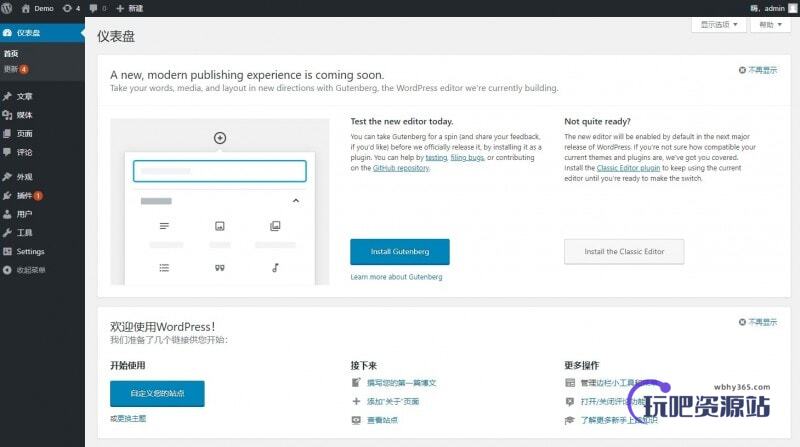The height and width of the screenshot is (447, 800).
Task: Click the plus inserter icon in editor preview
Action: coord(220,138)
